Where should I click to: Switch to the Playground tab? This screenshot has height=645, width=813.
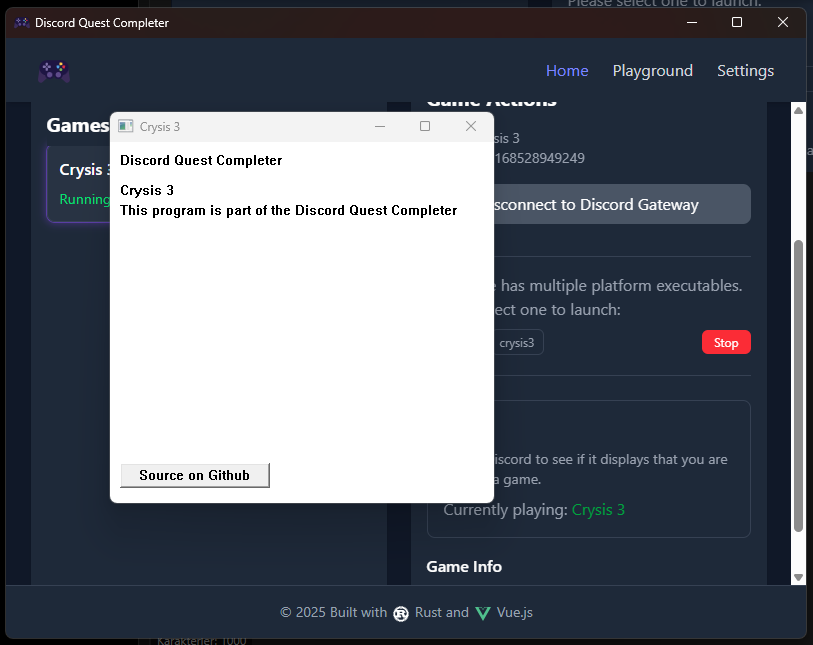652,71
